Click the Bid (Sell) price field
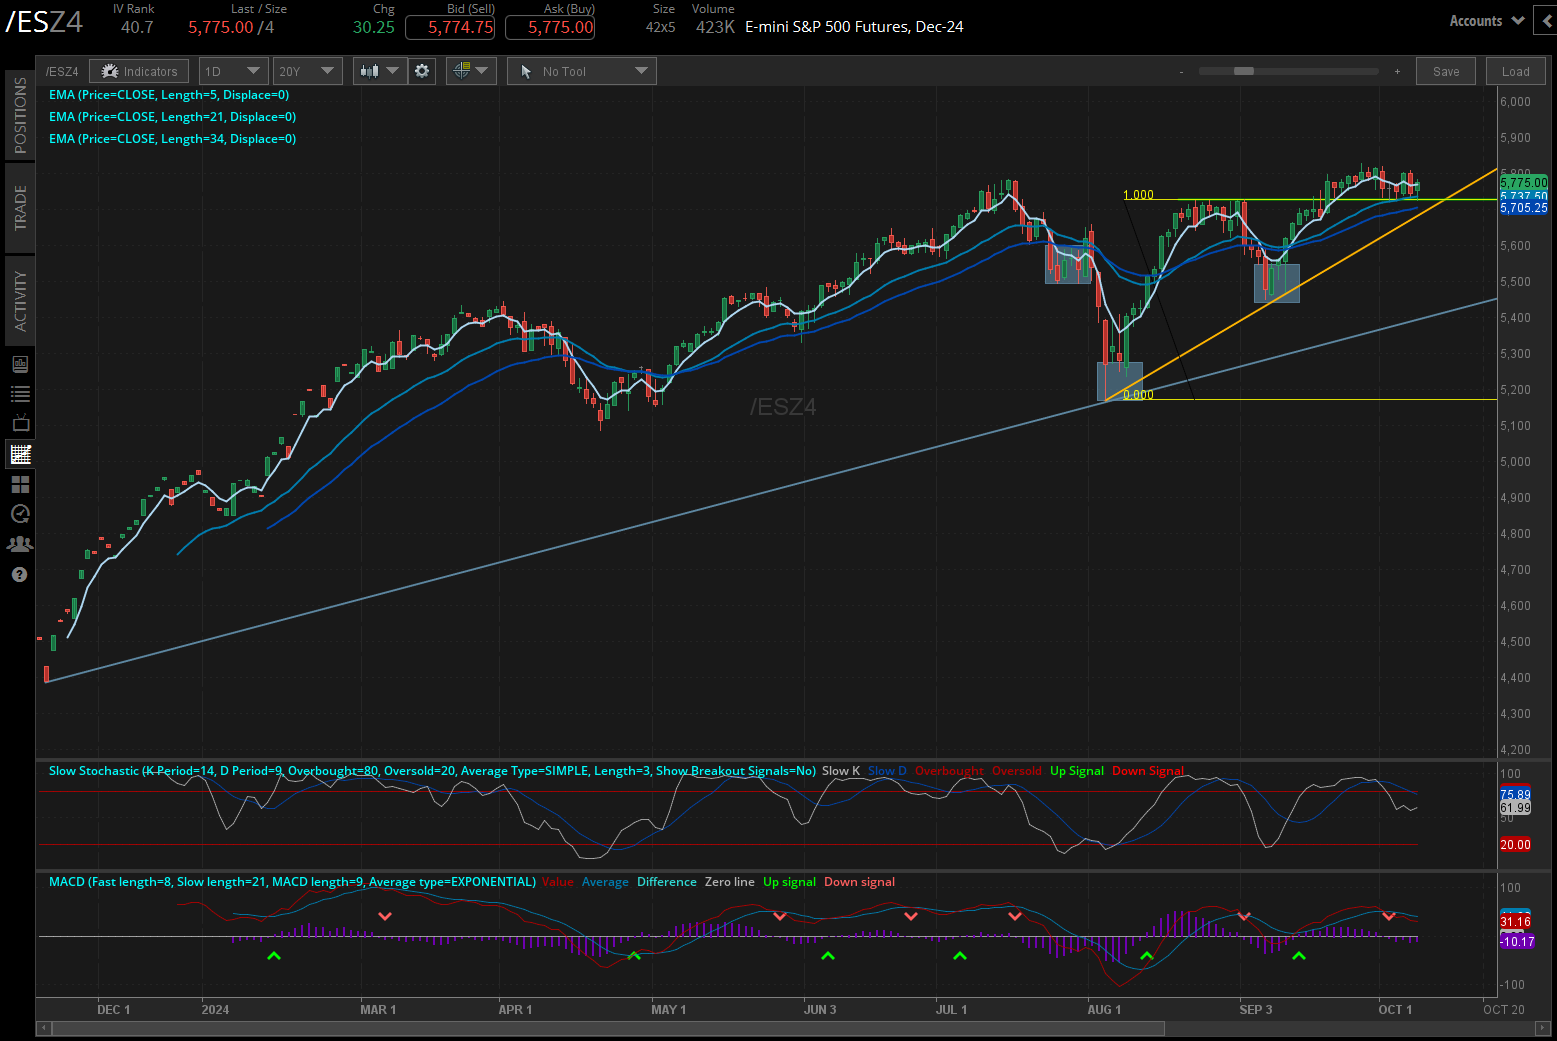The height and width of the screenshot is (1041, 1557). (x=450, y=27)
